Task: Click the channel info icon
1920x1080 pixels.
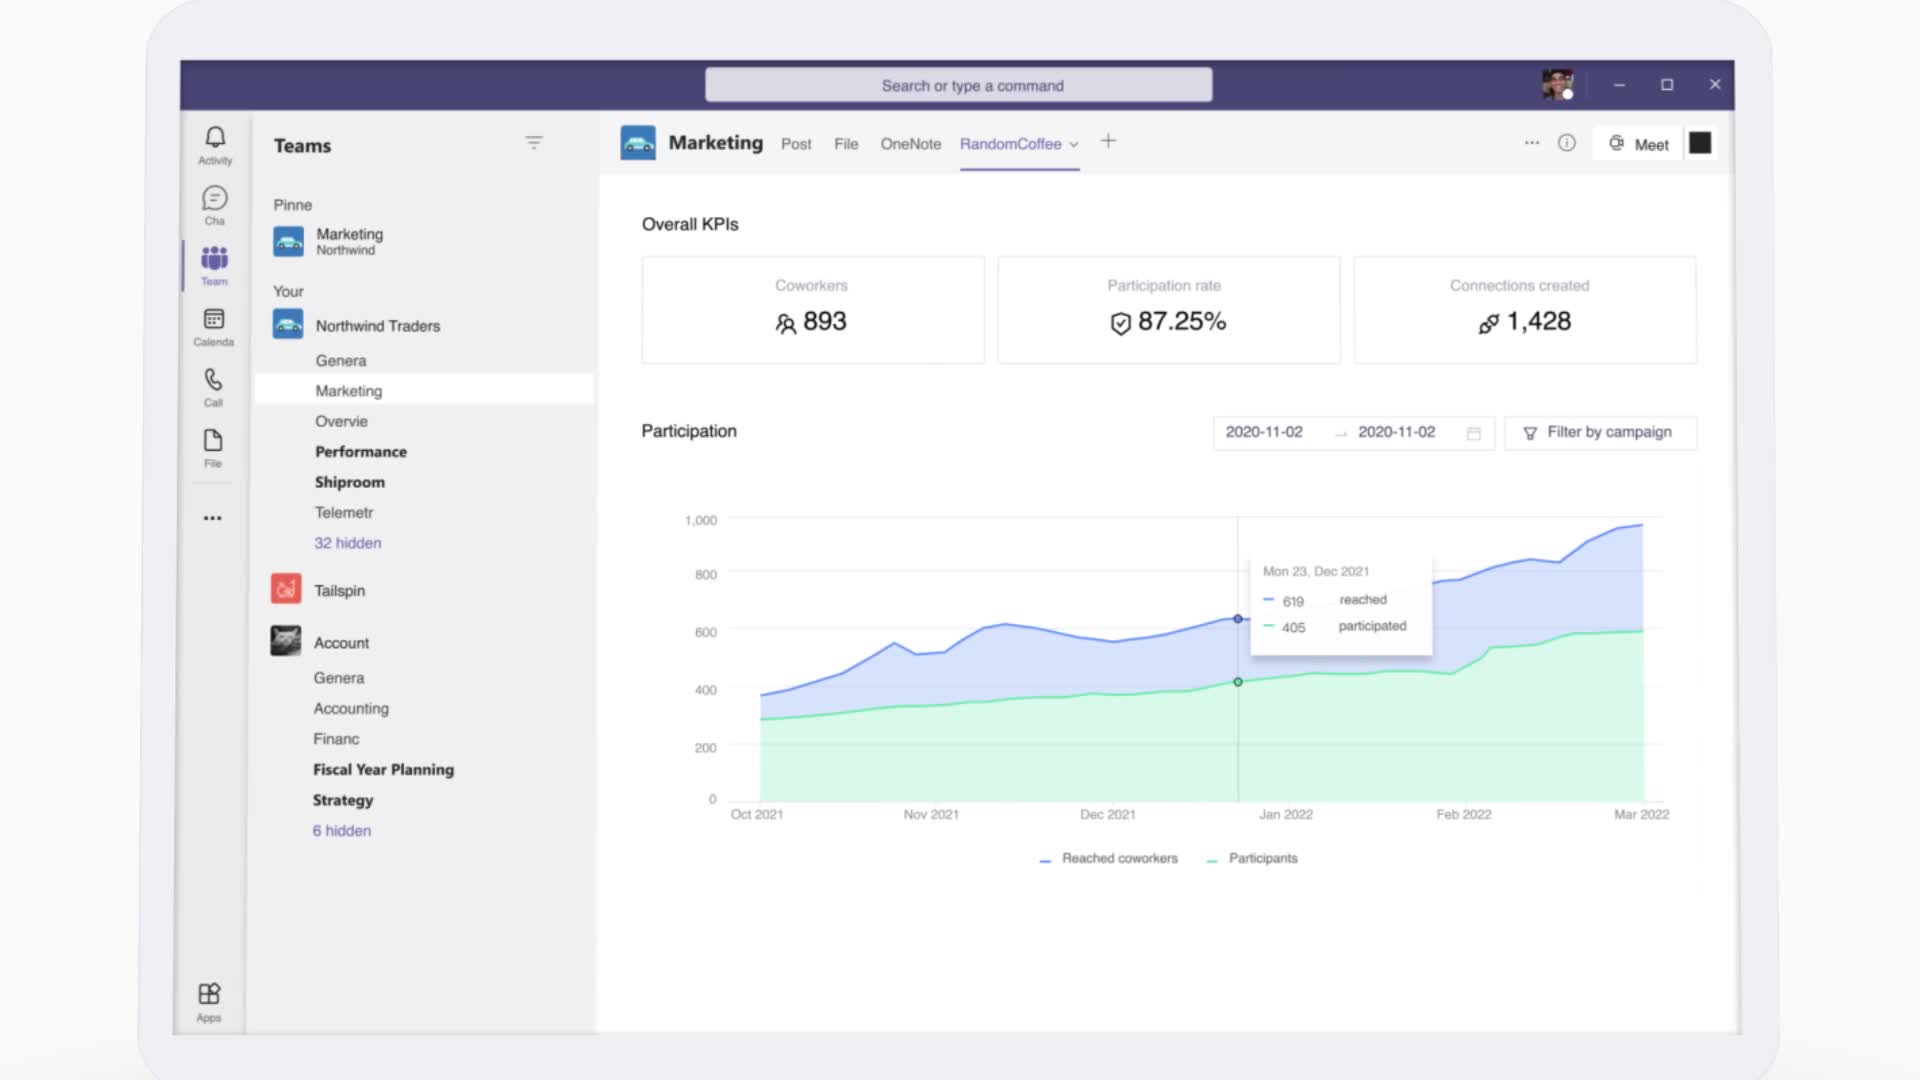Action: 1567,143
